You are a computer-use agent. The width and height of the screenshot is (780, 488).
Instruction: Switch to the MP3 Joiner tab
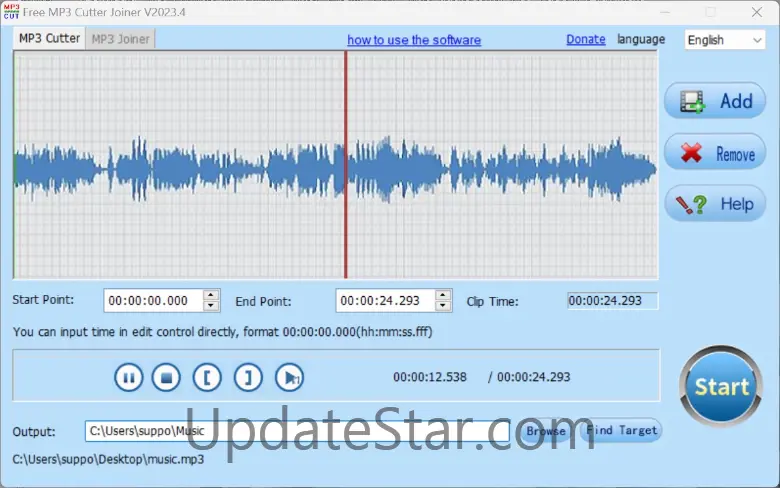click(x=120, y=39)
